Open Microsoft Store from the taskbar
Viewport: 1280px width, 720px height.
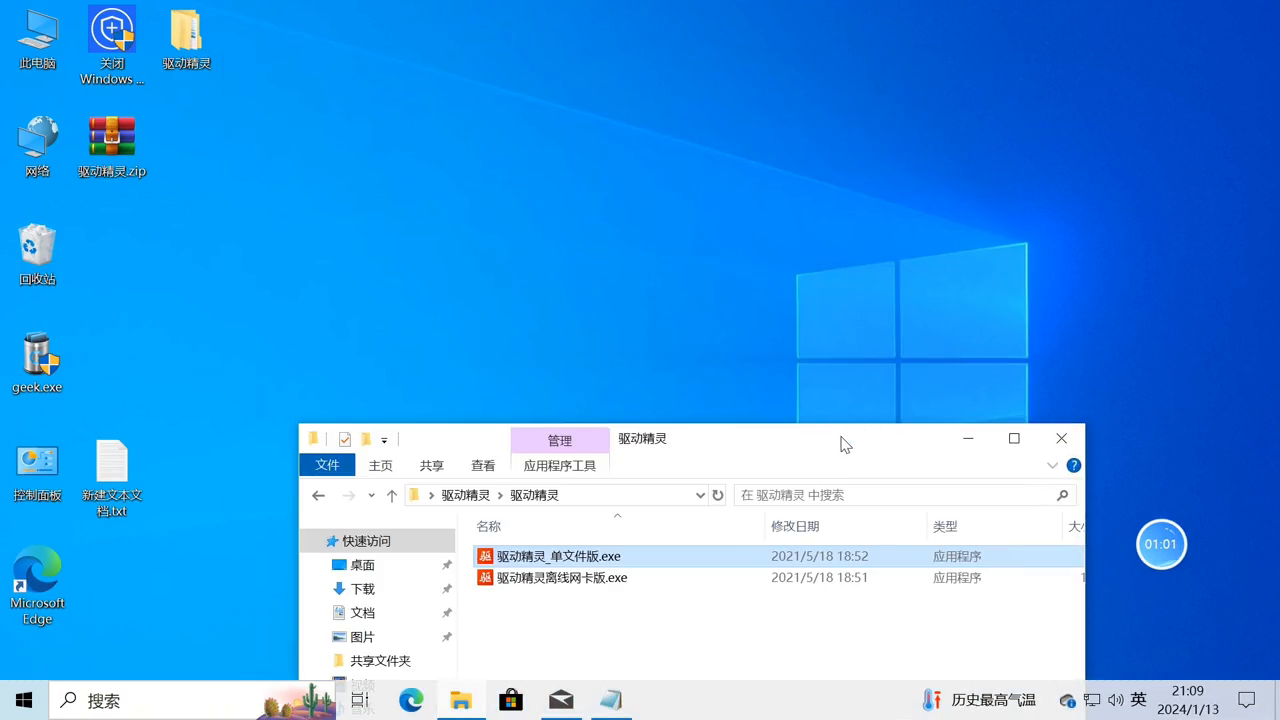[511, 700]
